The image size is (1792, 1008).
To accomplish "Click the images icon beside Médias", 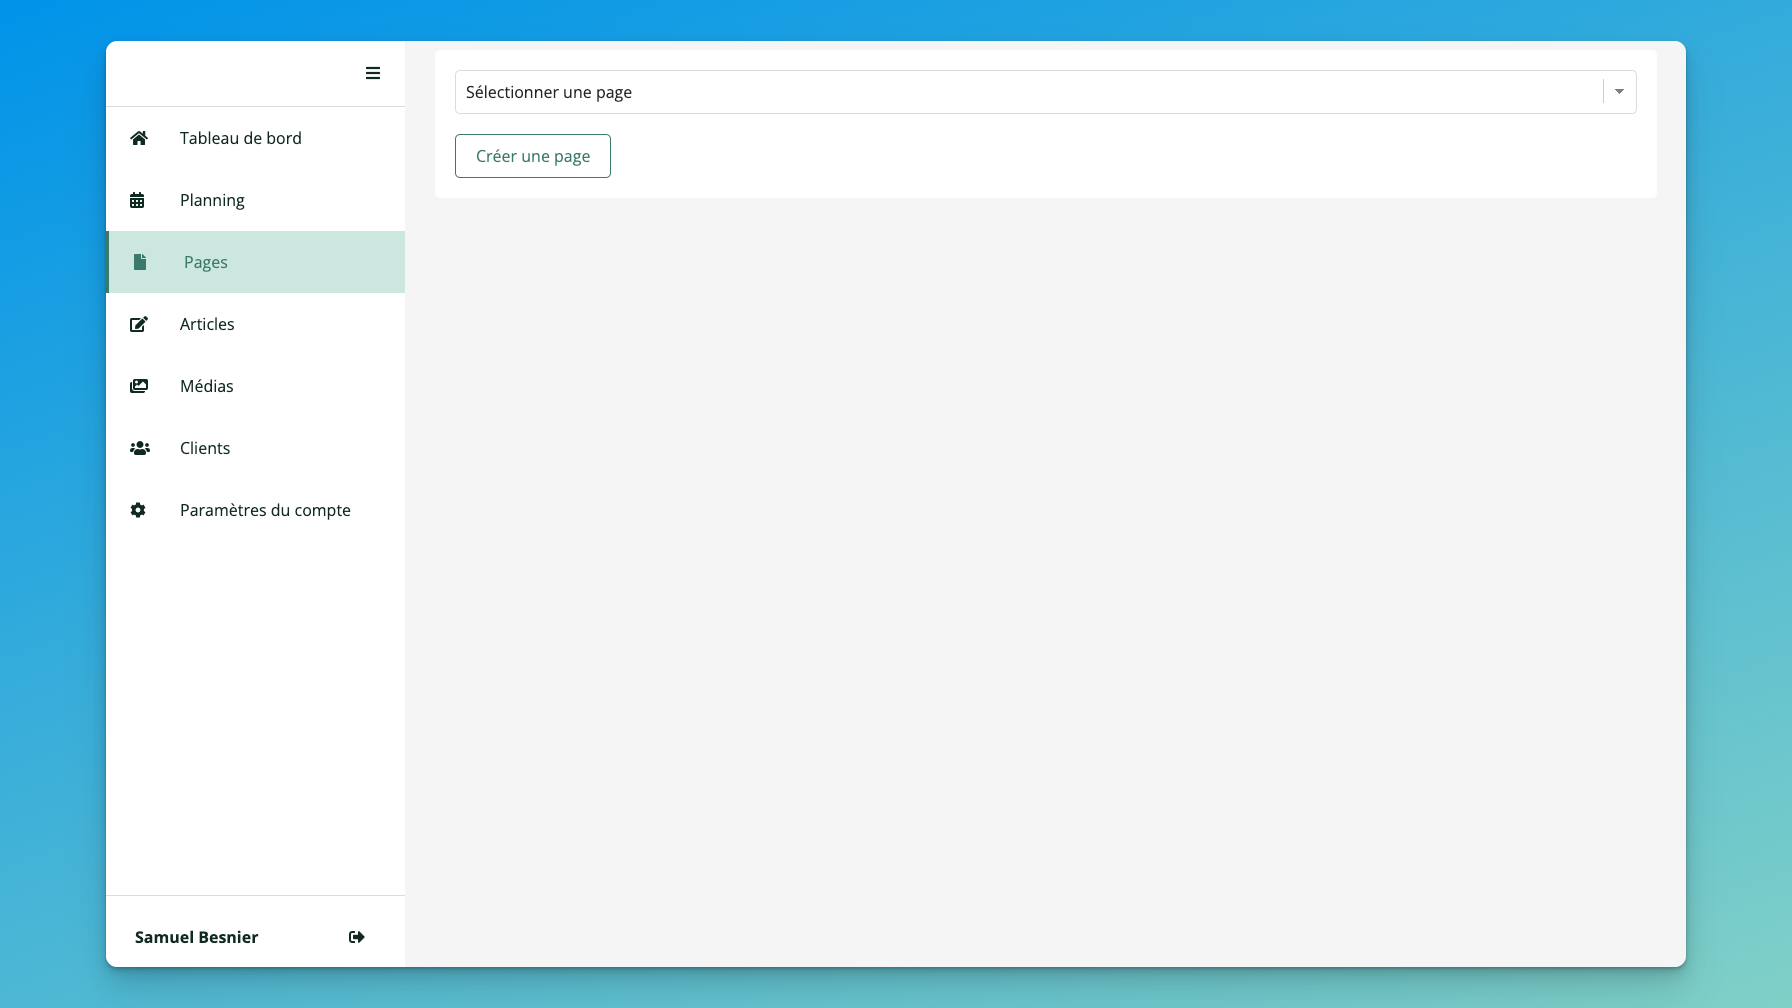I will [139, 386].
